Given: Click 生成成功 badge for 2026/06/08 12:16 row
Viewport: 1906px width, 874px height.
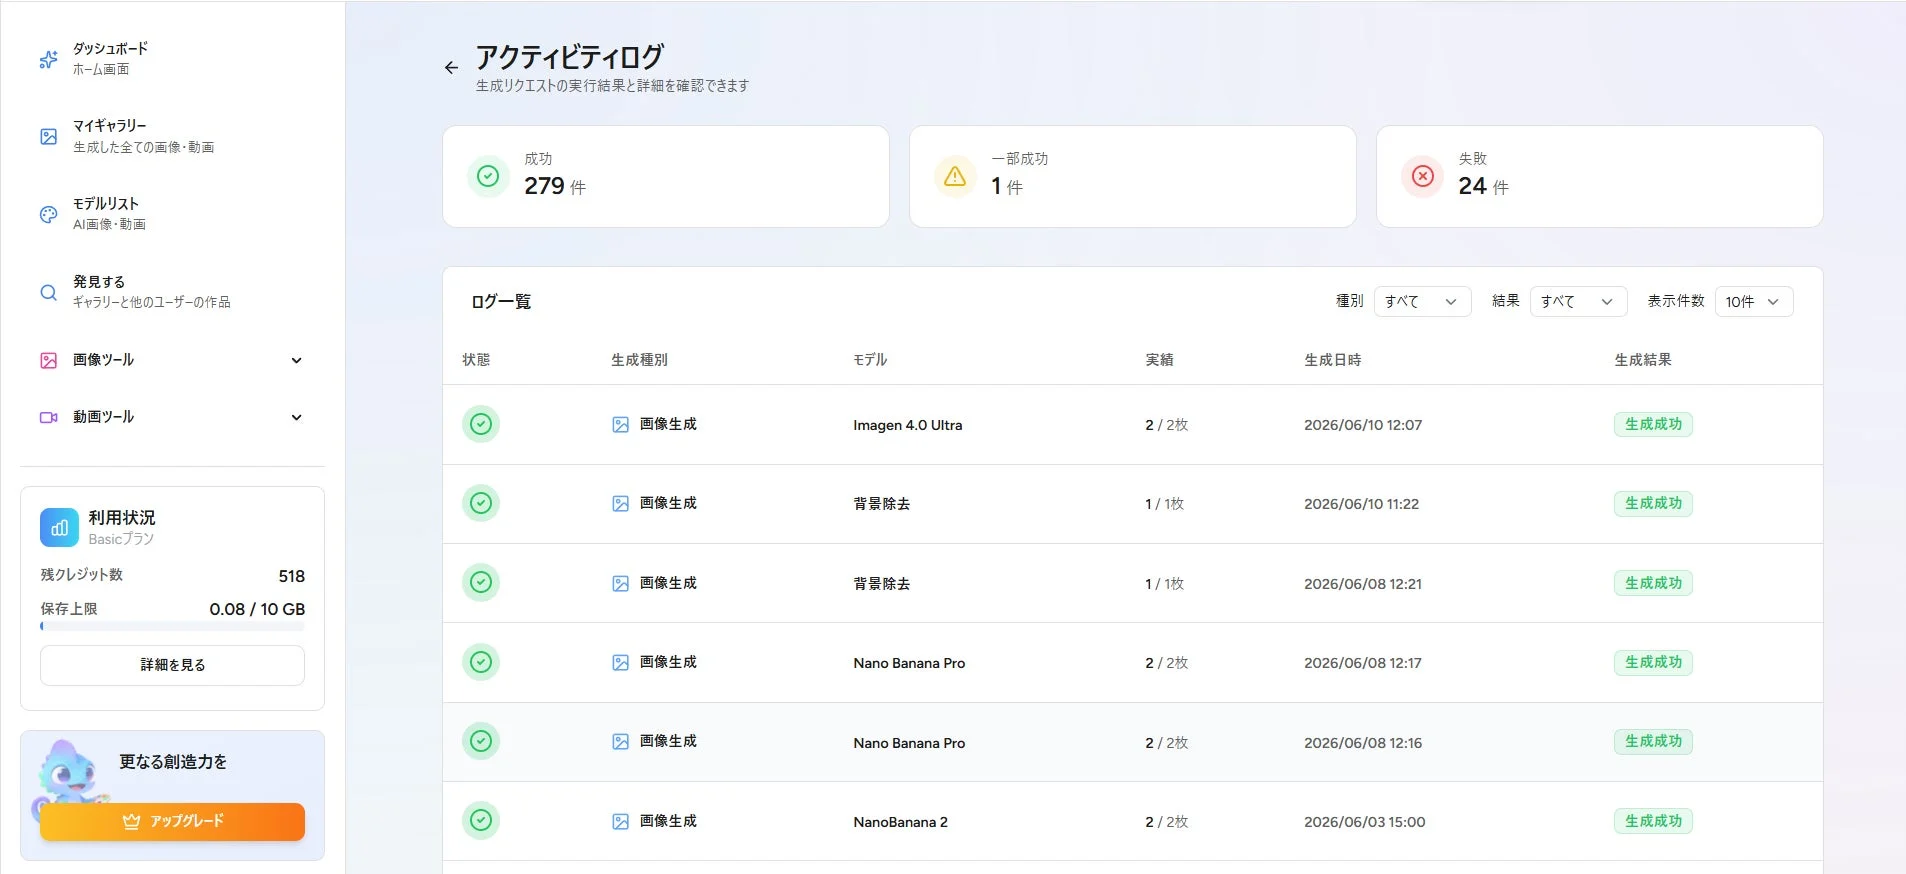Looking at the screenshot, I should [x=1653, y=741].
